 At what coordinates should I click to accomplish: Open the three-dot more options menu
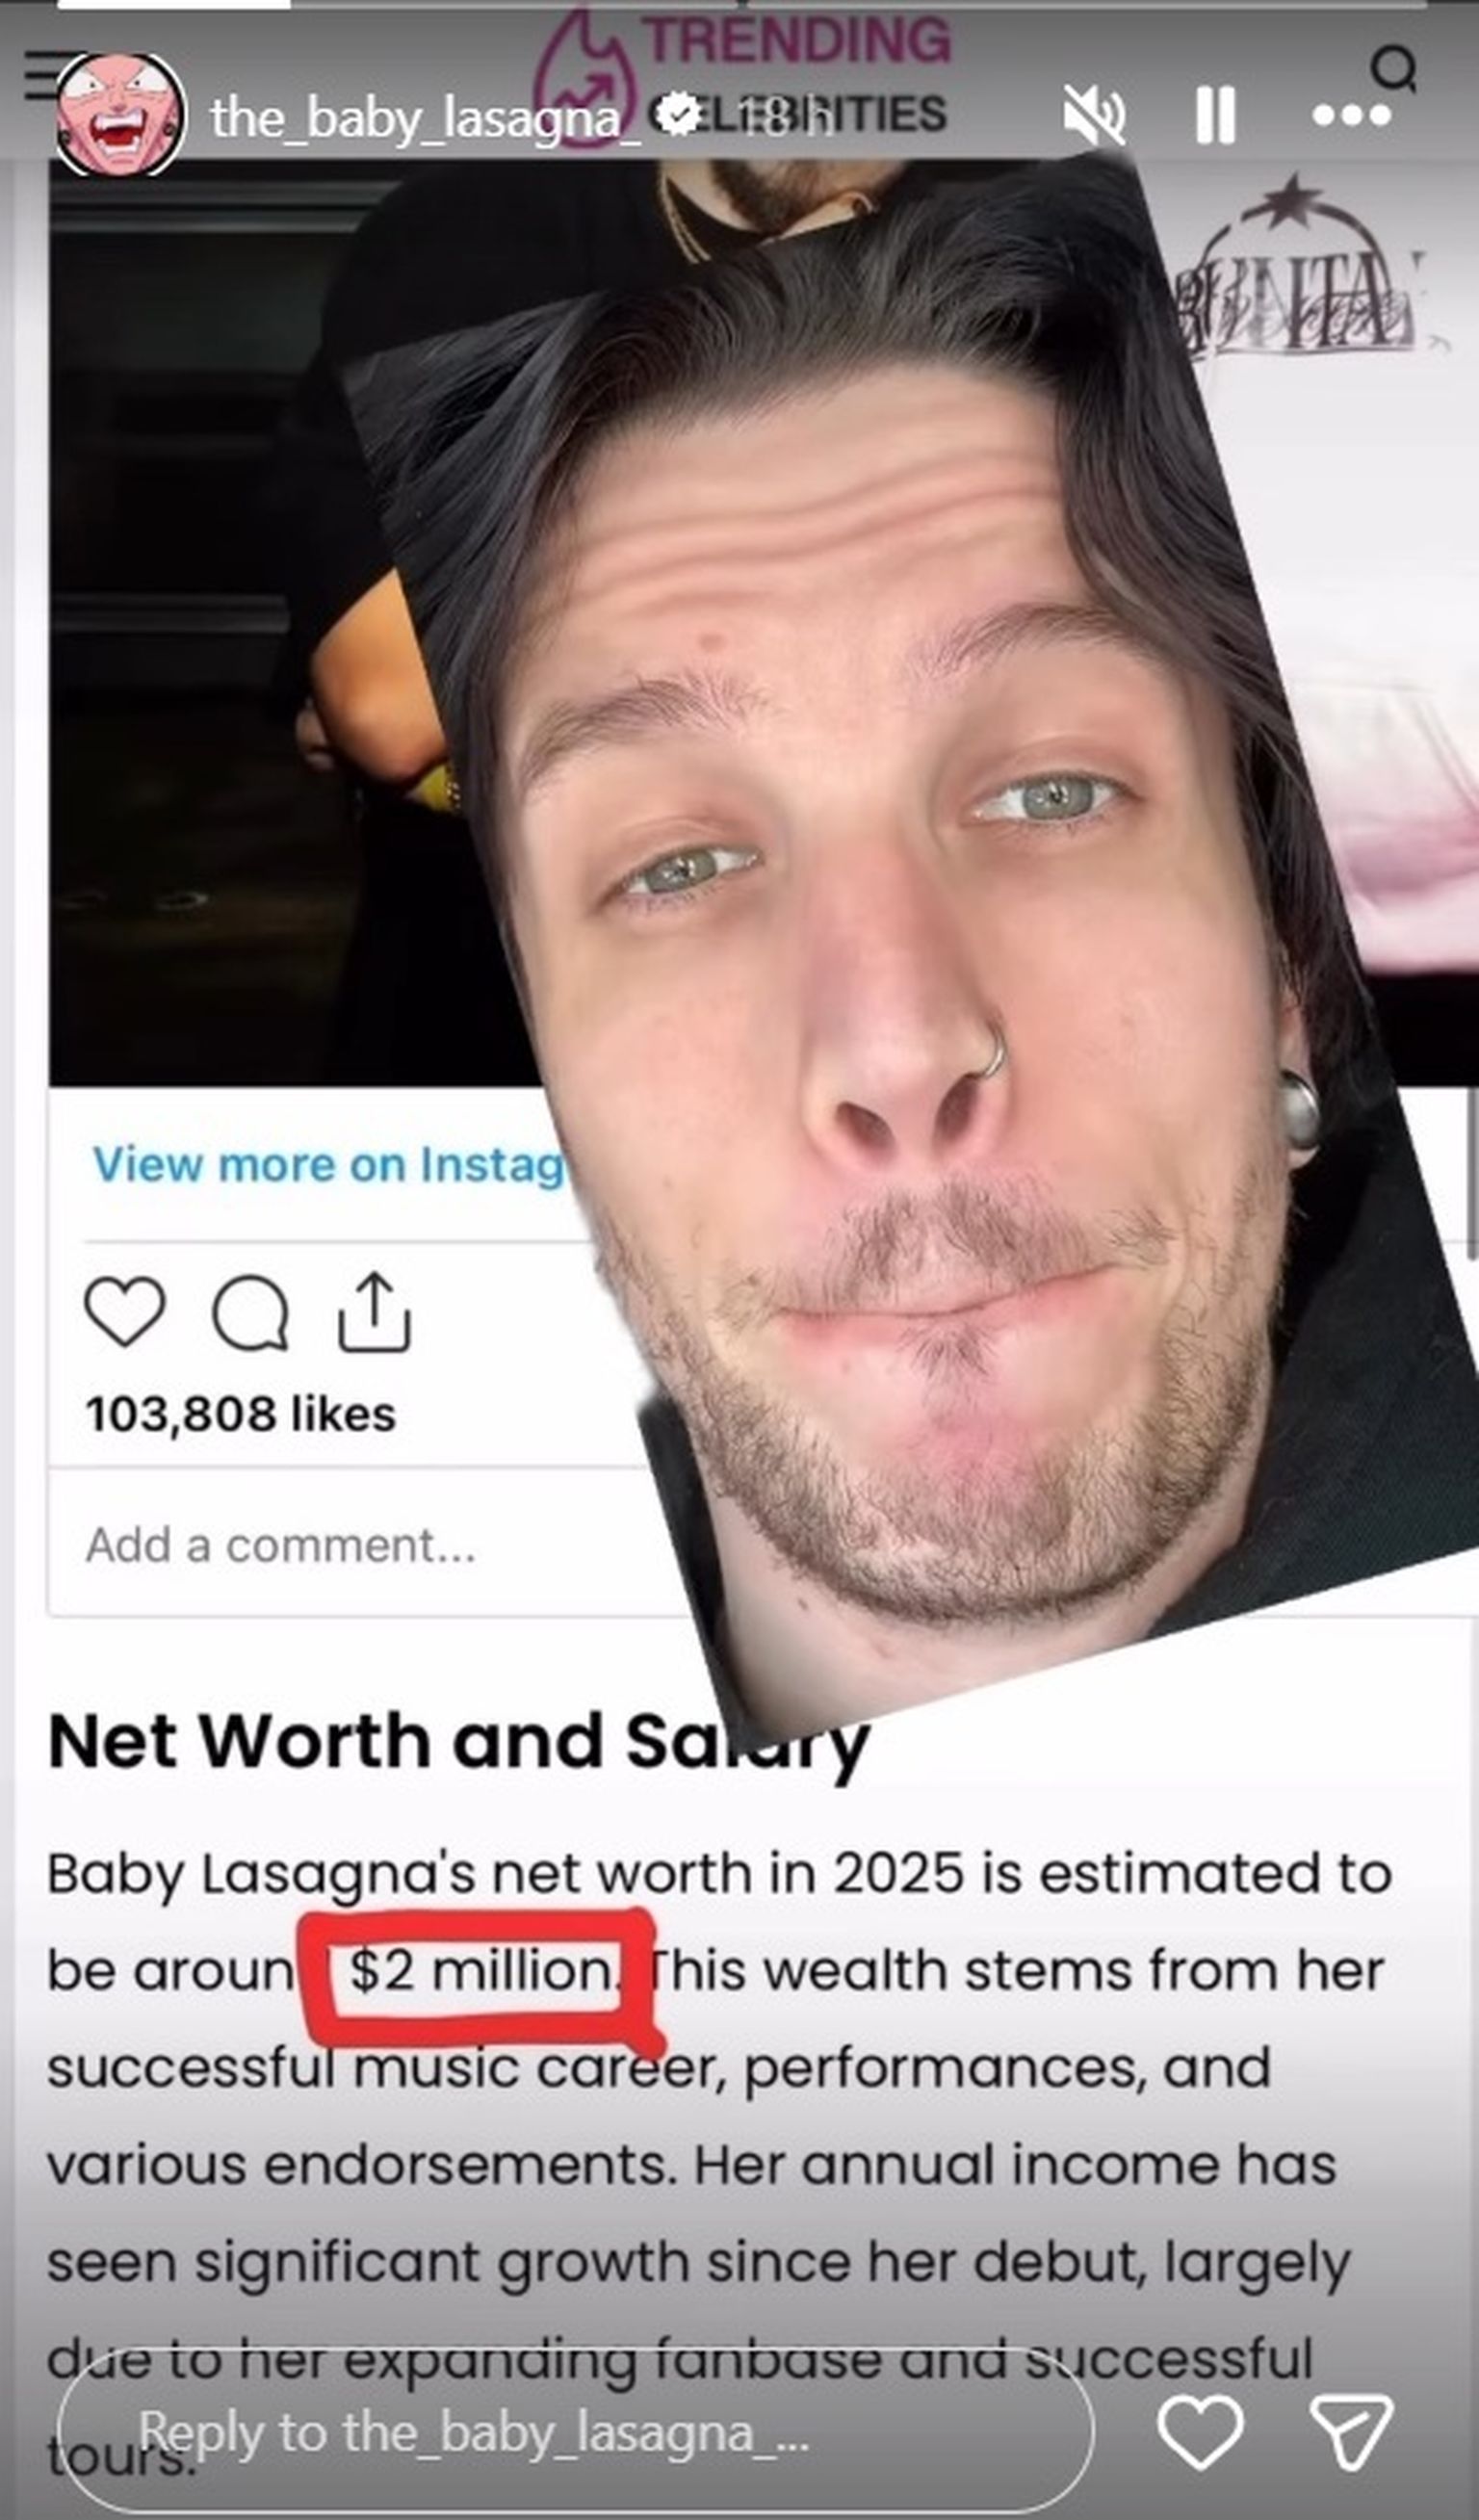[x=1351, y=116]
